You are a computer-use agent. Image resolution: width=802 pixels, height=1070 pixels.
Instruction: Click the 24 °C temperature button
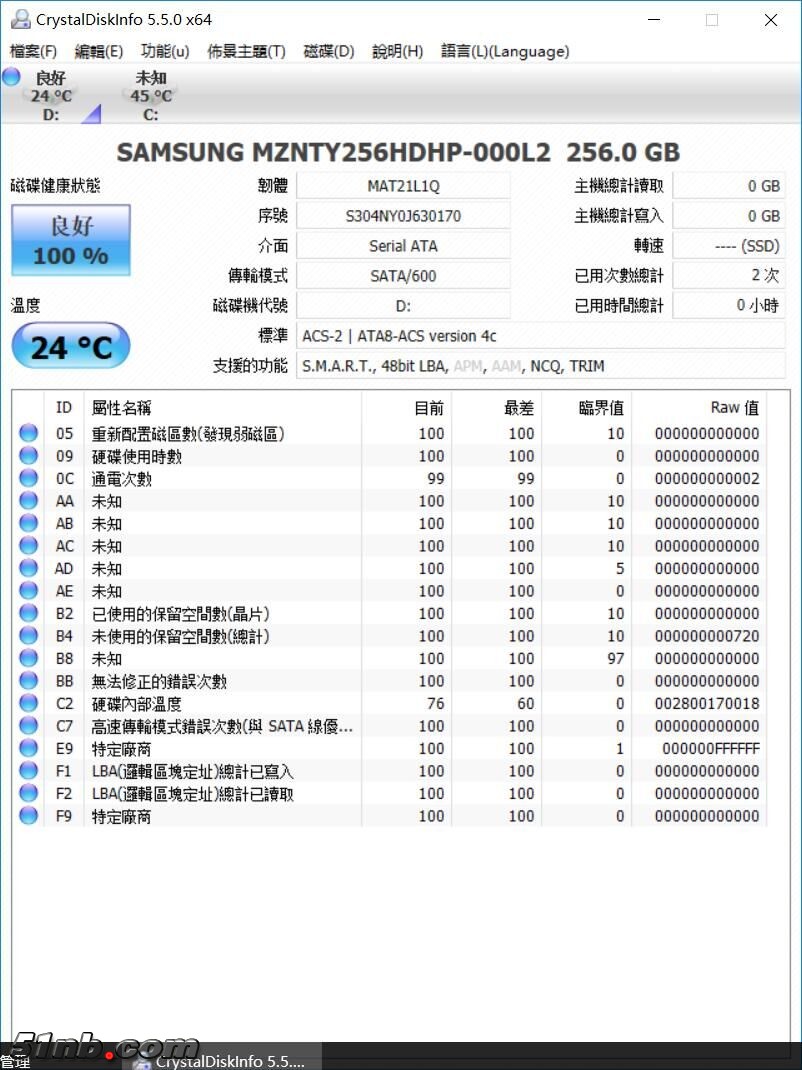point(70,347)
